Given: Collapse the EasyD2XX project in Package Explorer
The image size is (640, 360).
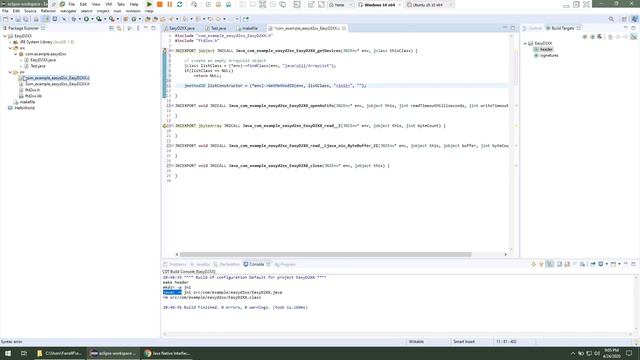Looking at the screenshot, I should pos(5,36).
